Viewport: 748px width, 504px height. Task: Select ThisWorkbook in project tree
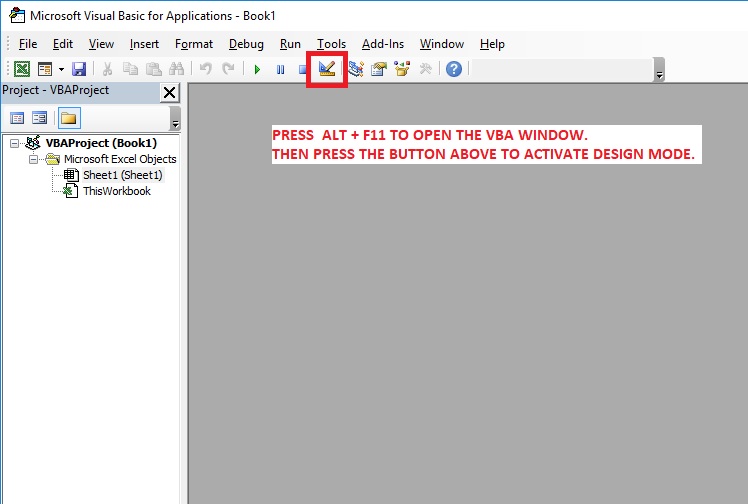(117, 191)
